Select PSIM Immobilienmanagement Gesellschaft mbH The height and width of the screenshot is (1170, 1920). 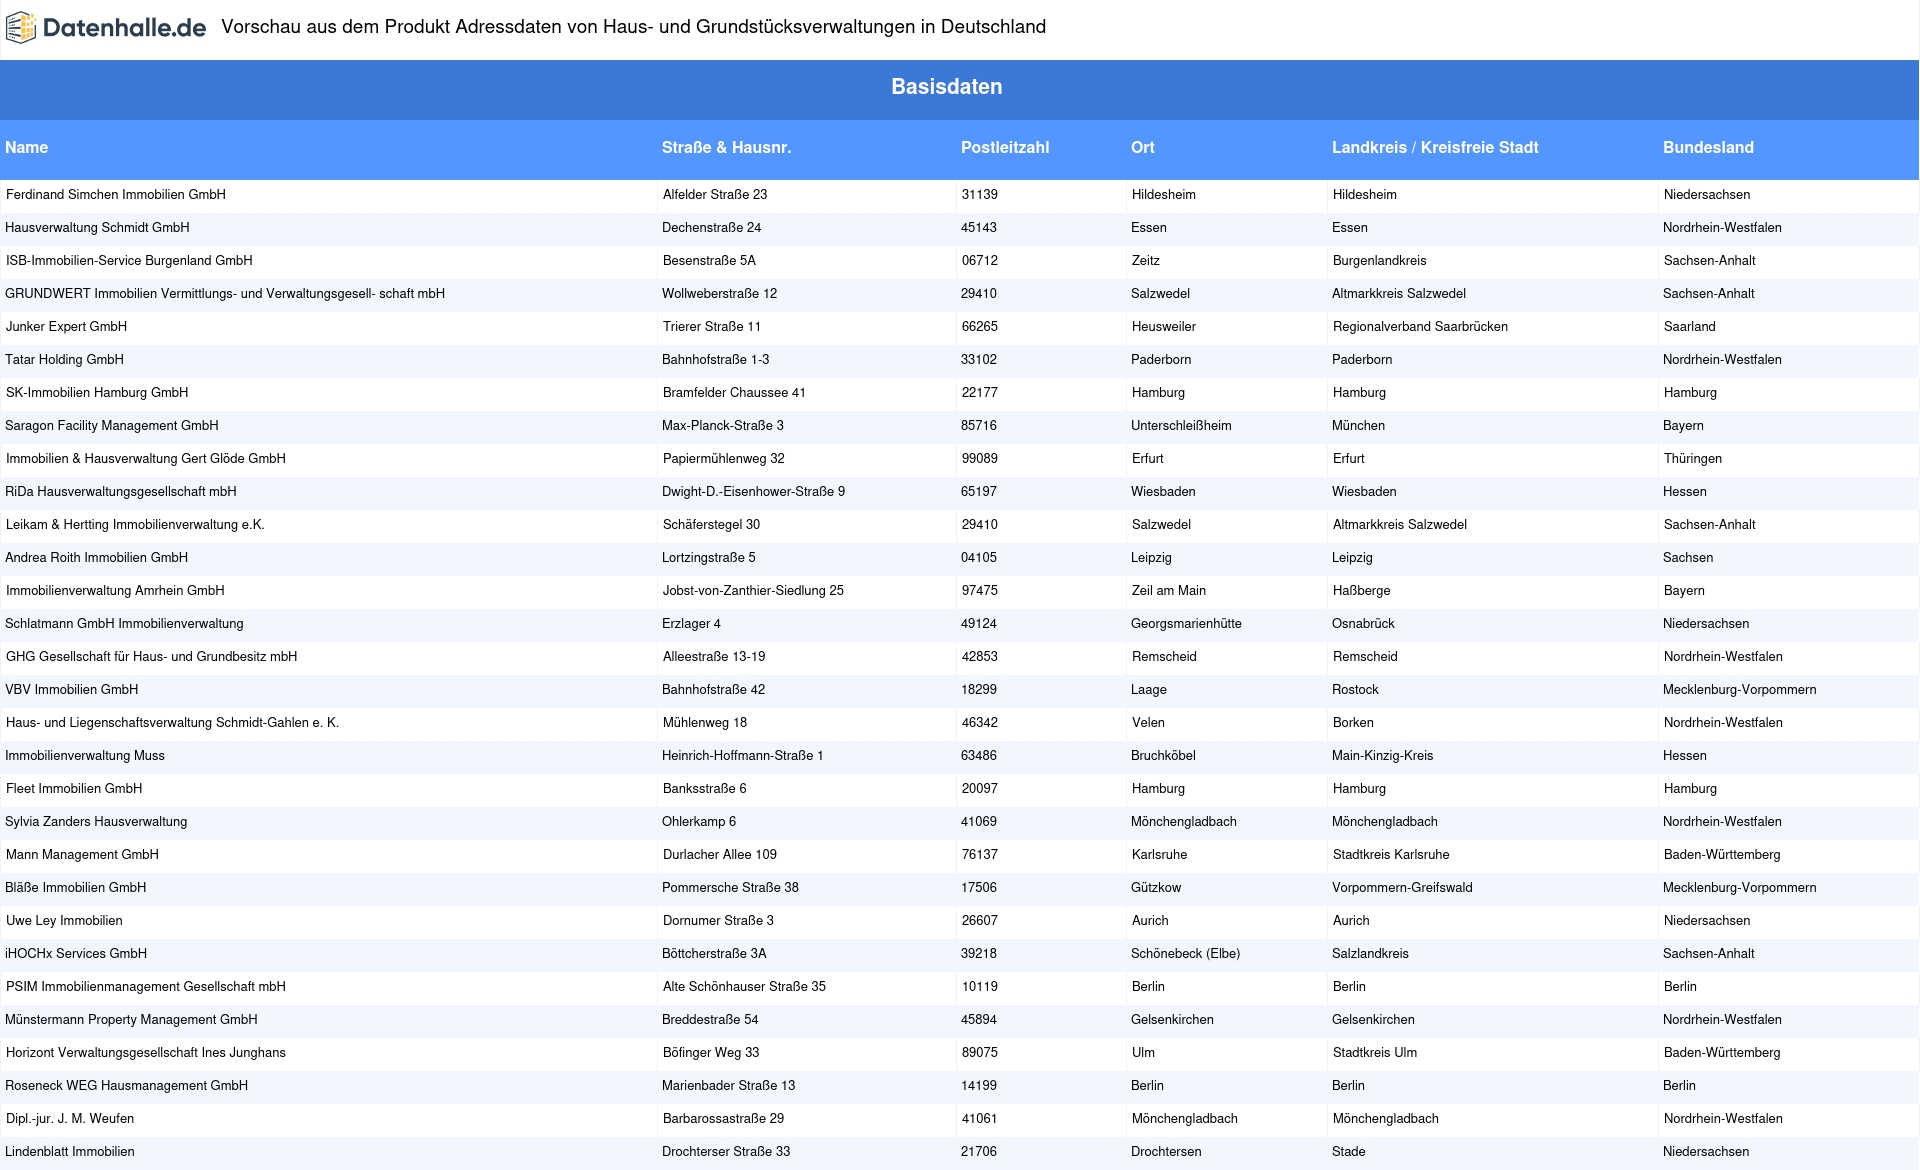146,987
